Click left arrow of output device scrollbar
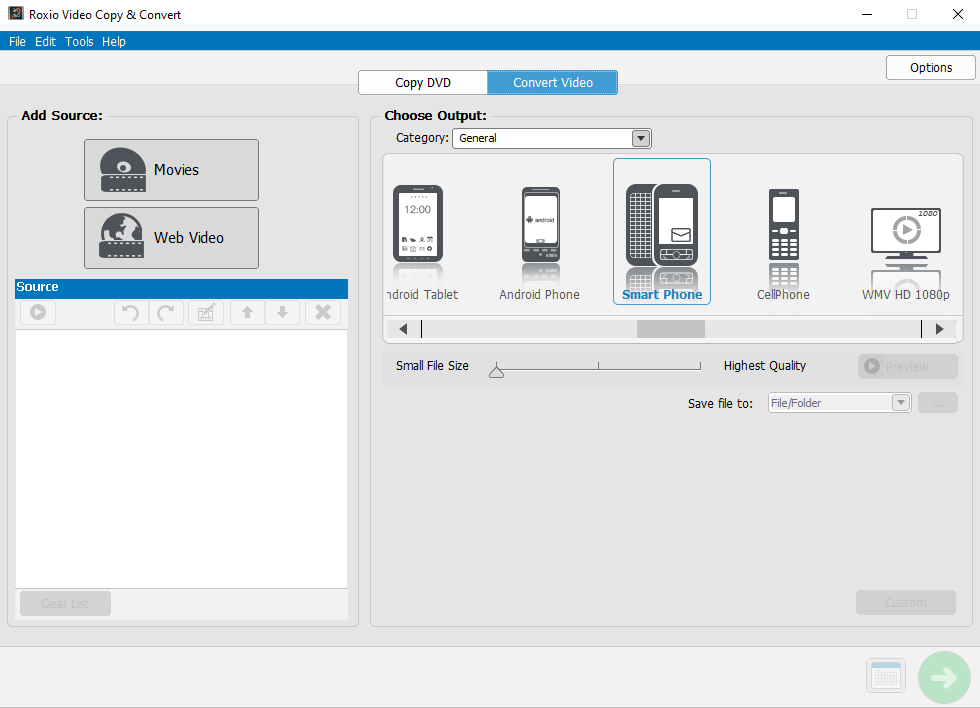Image resolution: width=980 pixels, height=708 pixels. tap(403, 329)
